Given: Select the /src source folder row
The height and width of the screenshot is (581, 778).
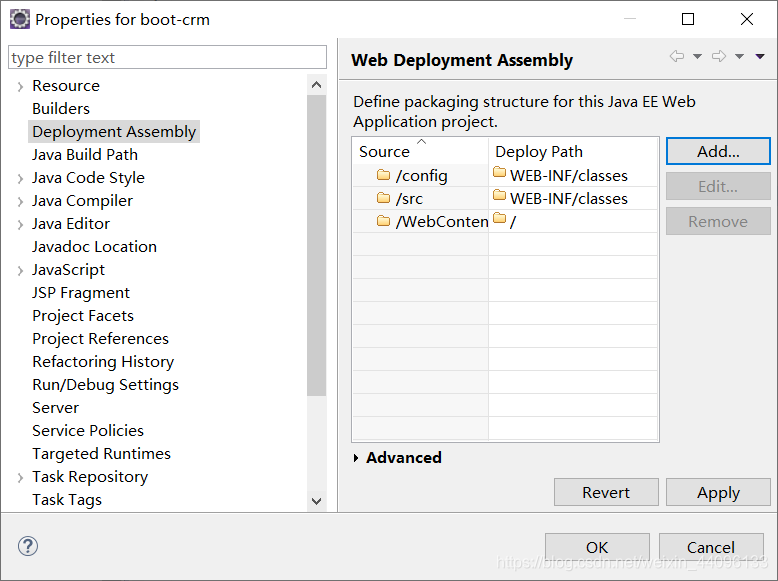Looking at the screenshot, I should [505, 198].
